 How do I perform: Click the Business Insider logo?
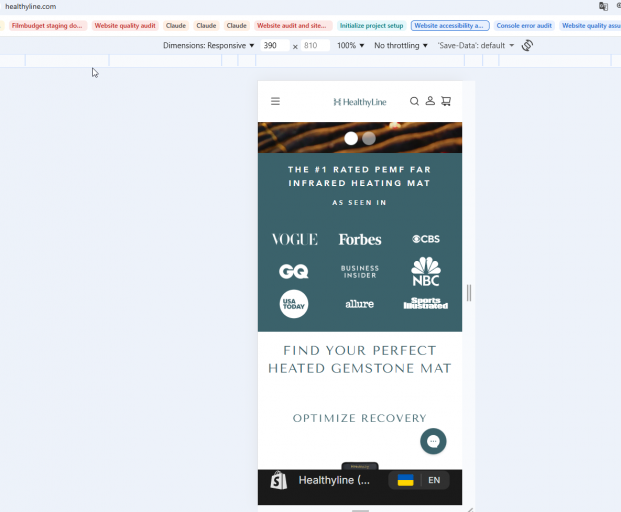point(360,272)
